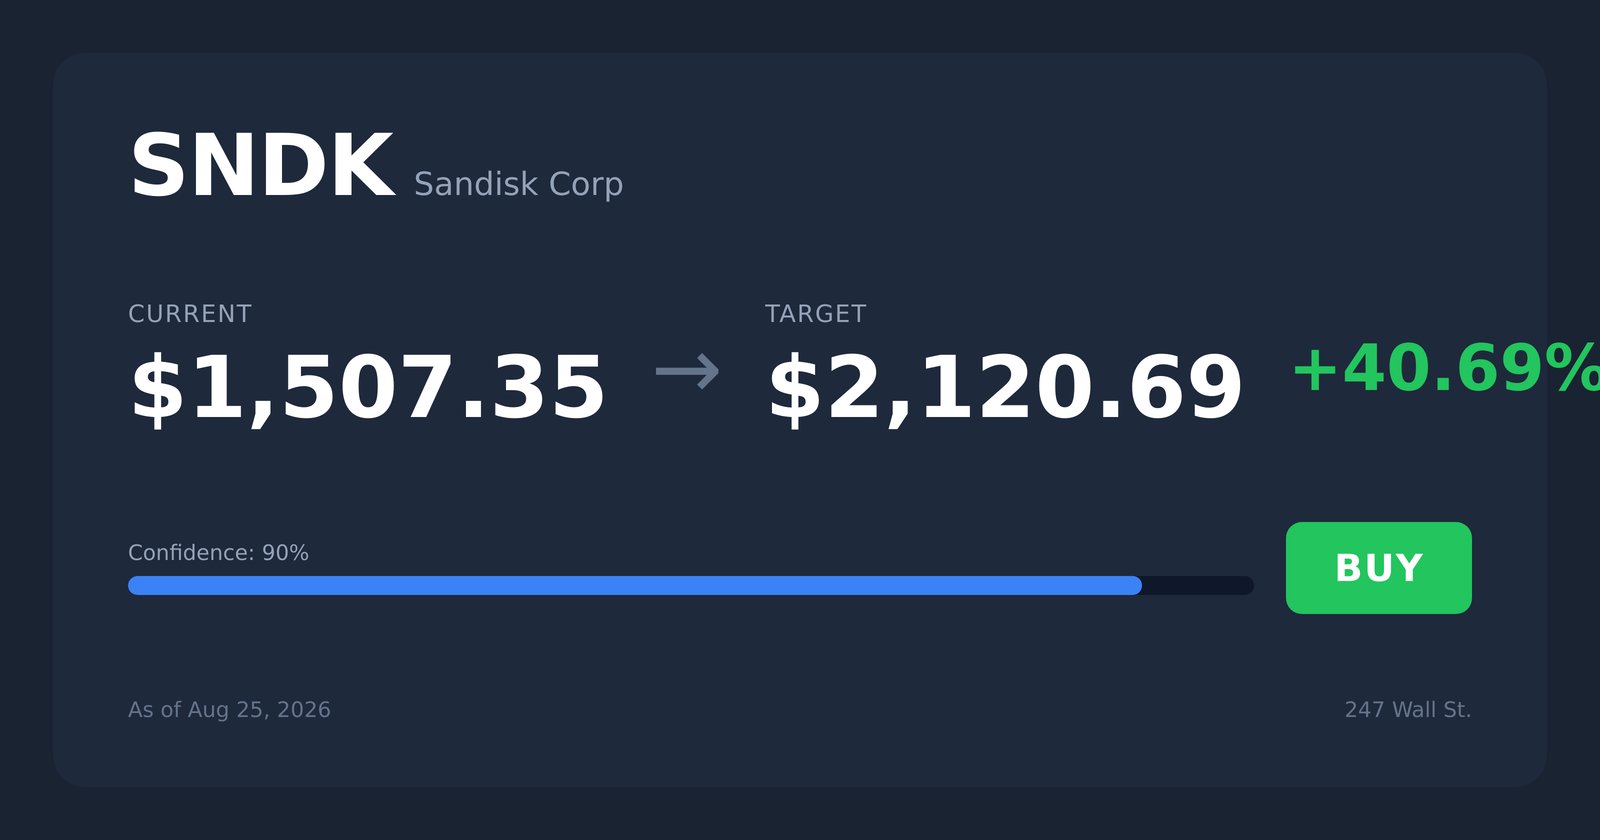Click the blue filled confidence bar
This screenshot has width=1600, height=840.
[635, 585]
